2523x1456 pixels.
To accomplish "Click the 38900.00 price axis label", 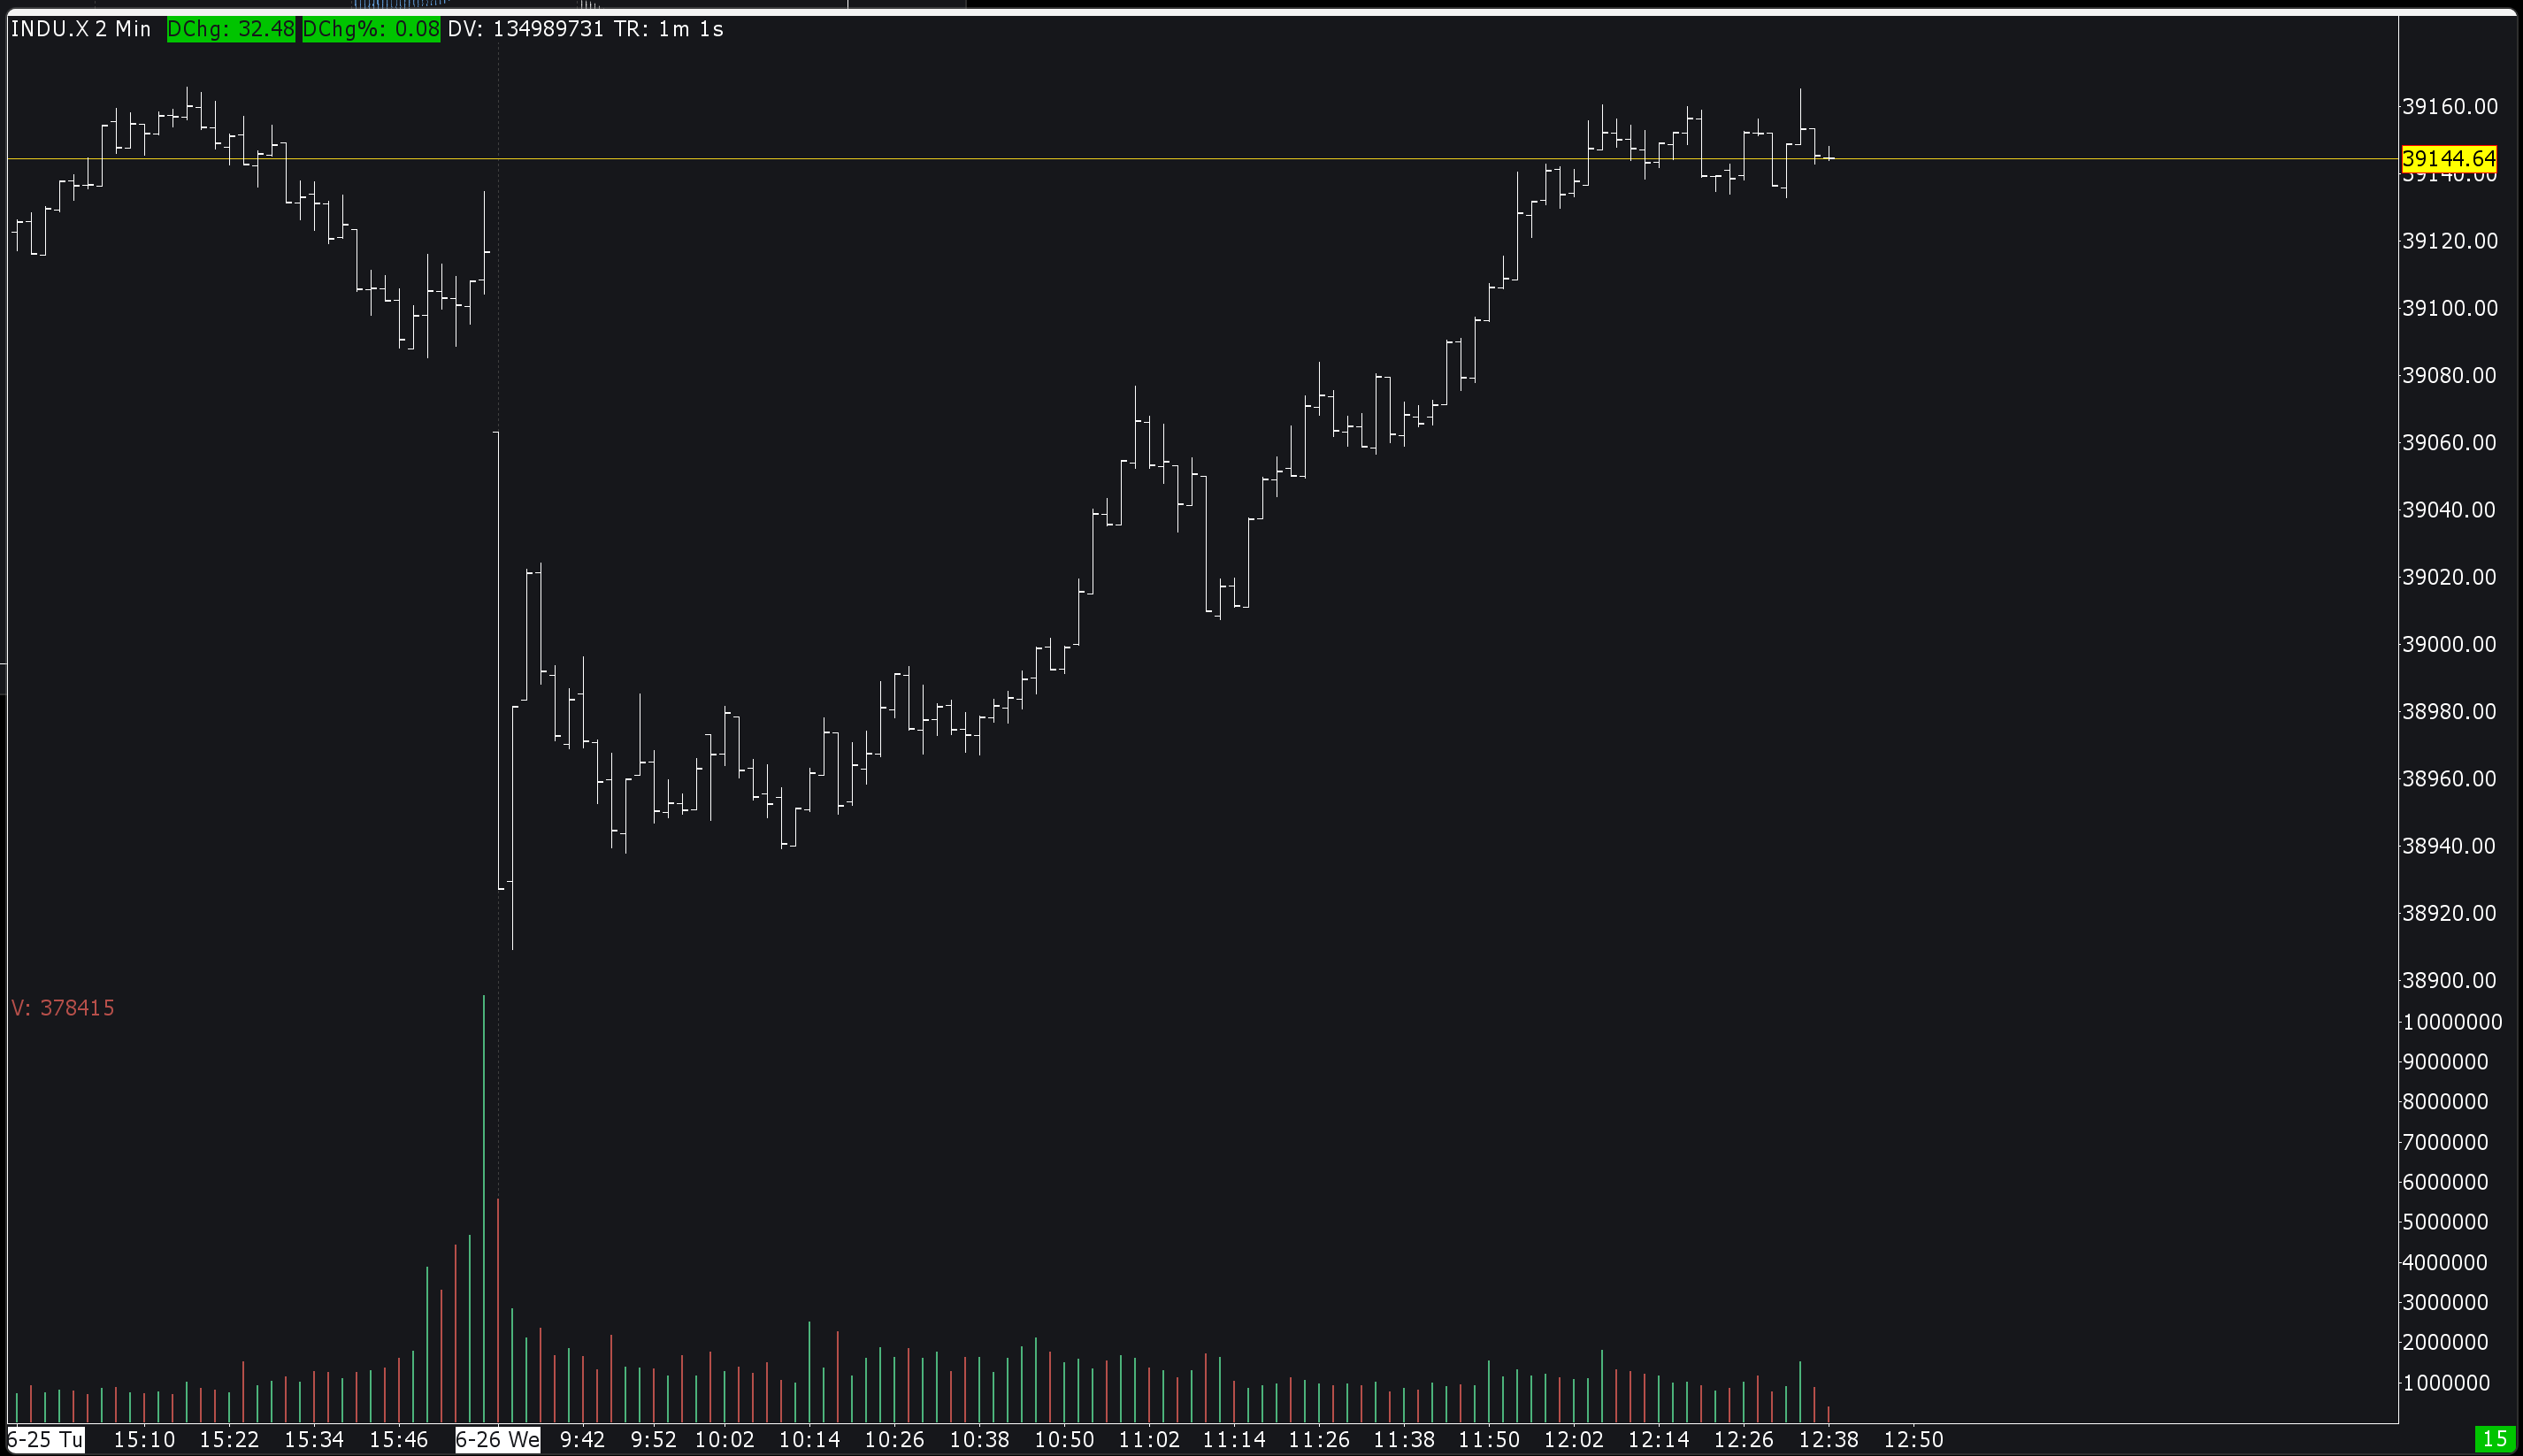I will (2449, 980).
